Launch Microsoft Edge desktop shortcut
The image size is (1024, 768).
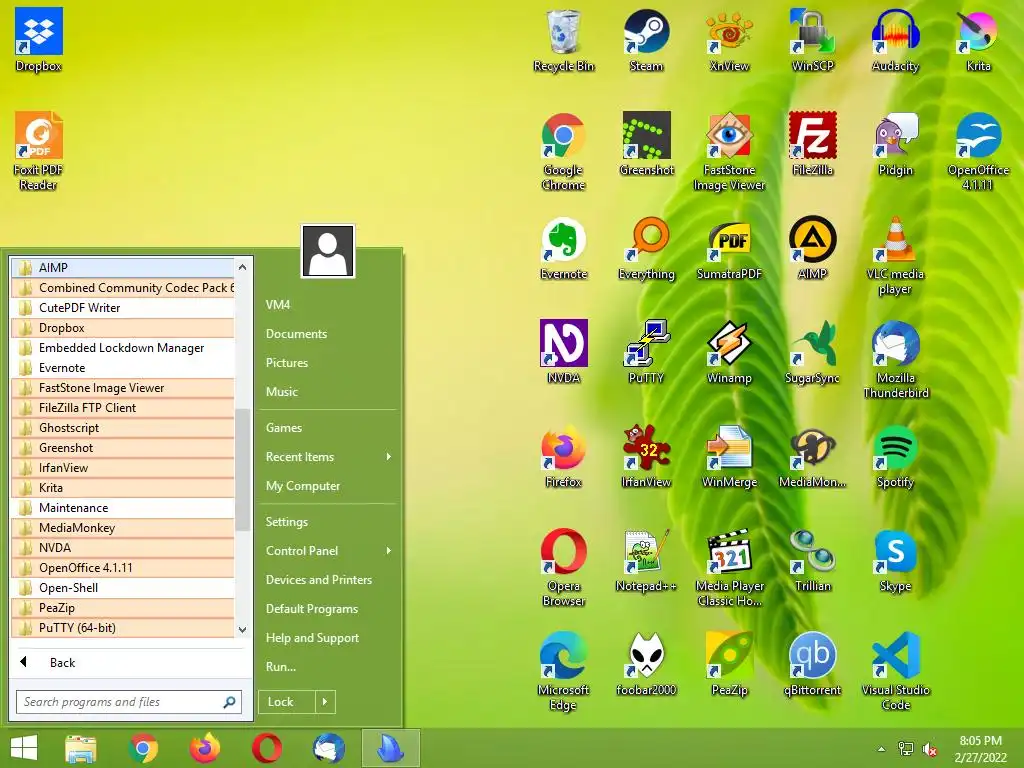point(564,671)
